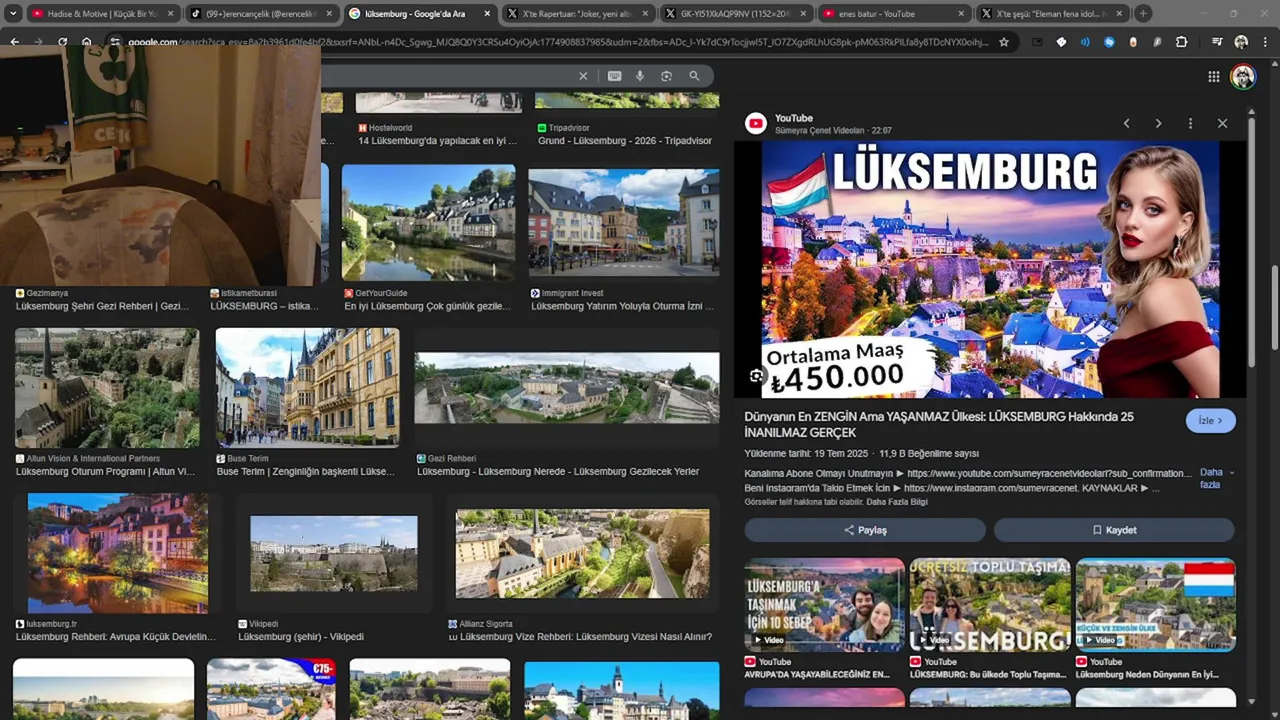The height and width of the screenshot is (720, 1280).
Task: Expand description with 'Daha fazla'
Action: tap(1215, 478)
